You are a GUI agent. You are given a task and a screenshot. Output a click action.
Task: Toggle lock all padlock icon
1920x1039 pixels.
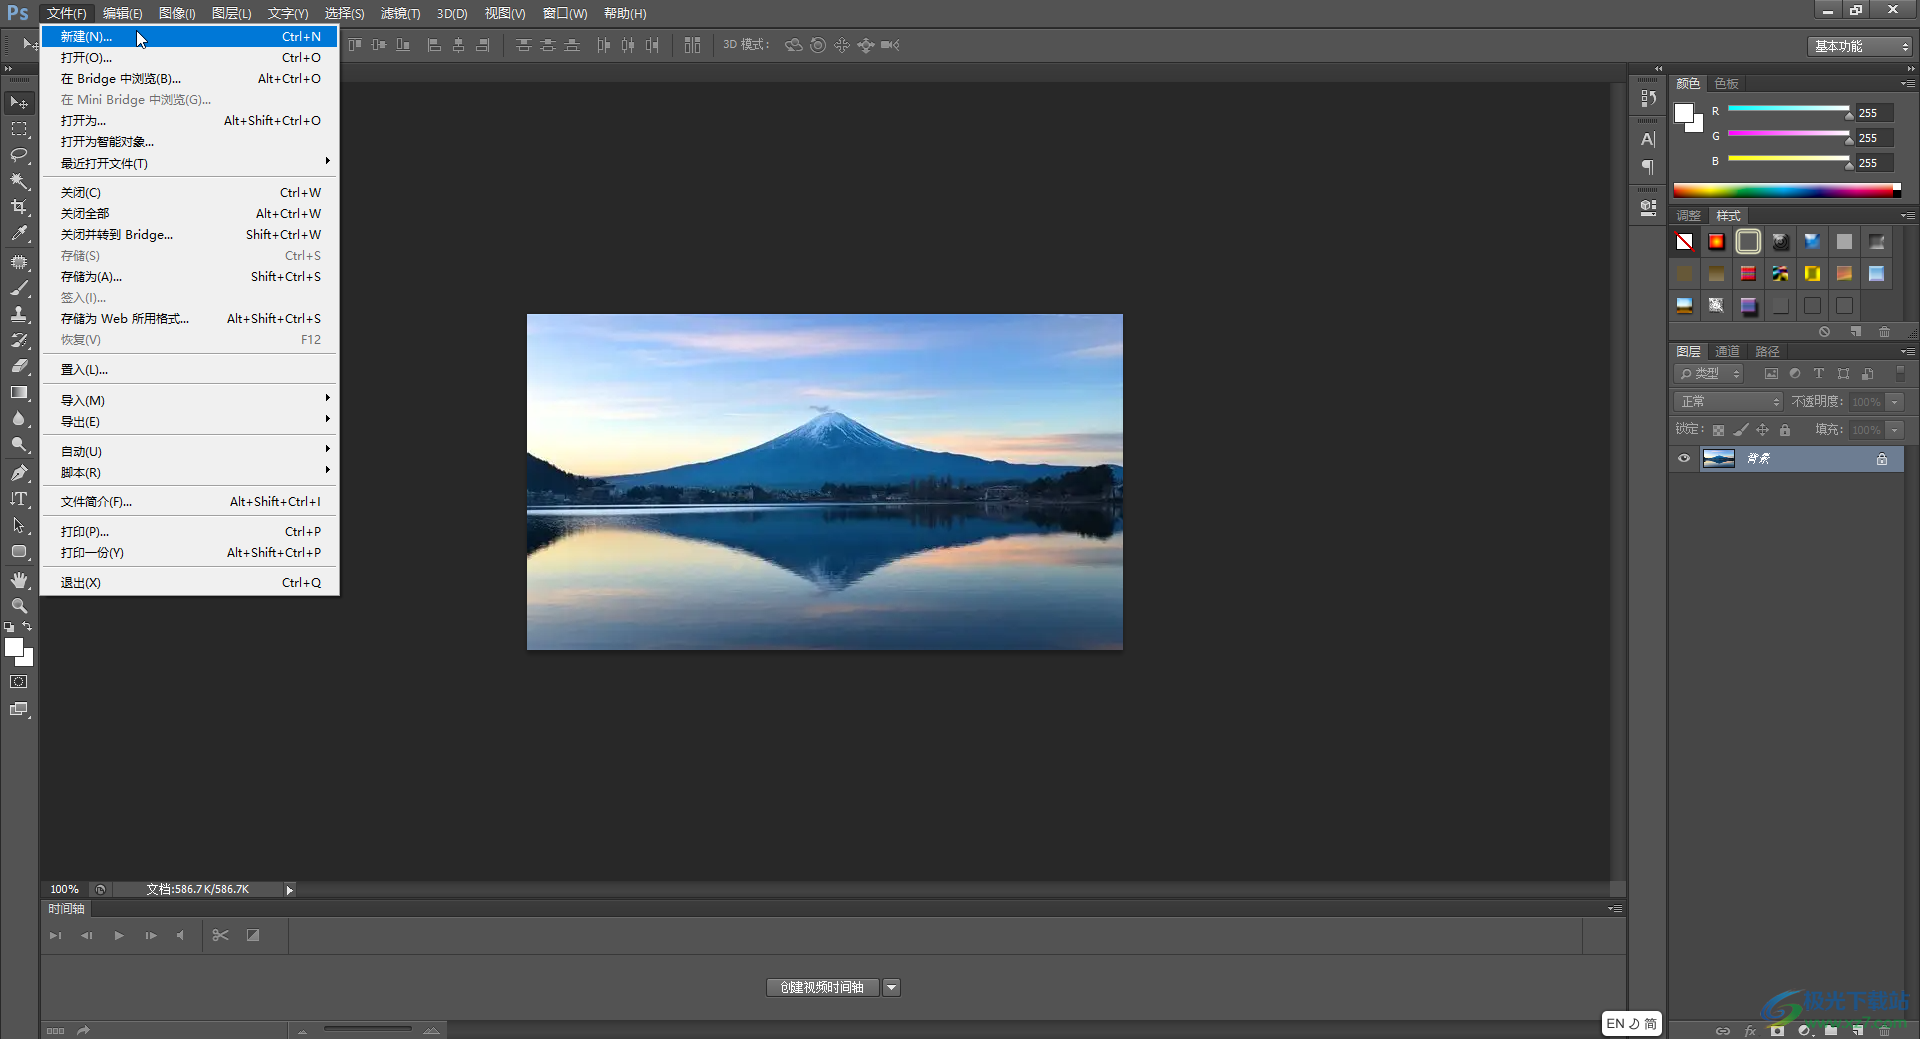(x=1785, y=430)
